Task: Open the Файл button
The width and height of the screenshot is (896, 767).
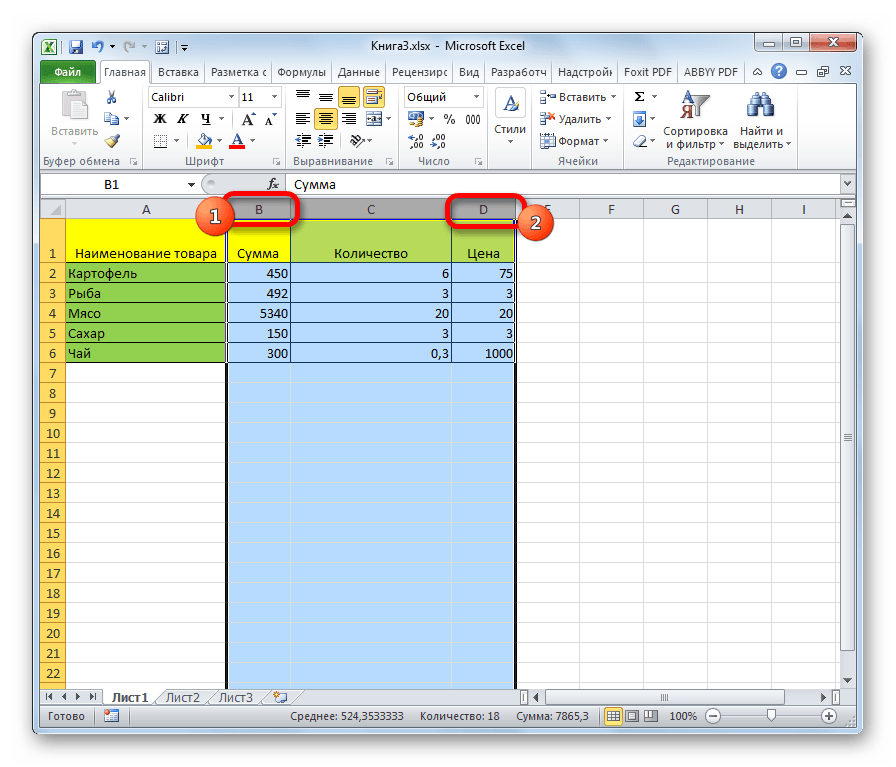Action: pyautogui.click(x=68, y=72)
